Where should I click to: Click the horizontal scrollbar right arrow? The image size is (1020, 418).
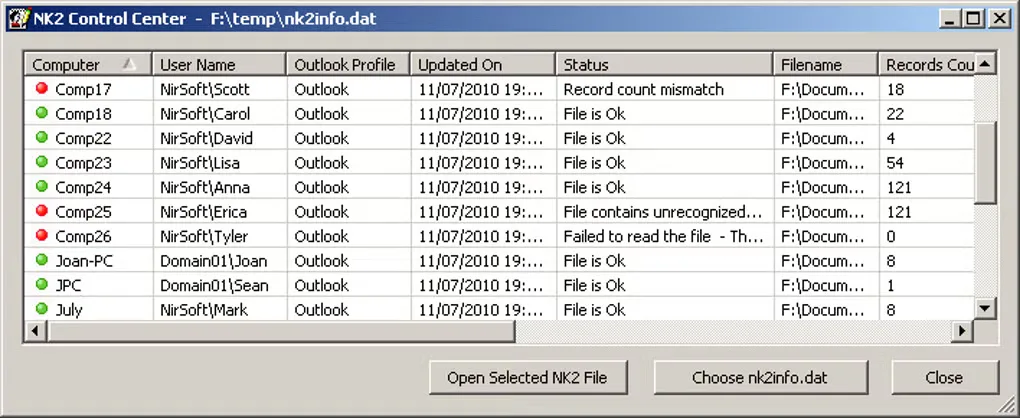(x=962, y=332)
